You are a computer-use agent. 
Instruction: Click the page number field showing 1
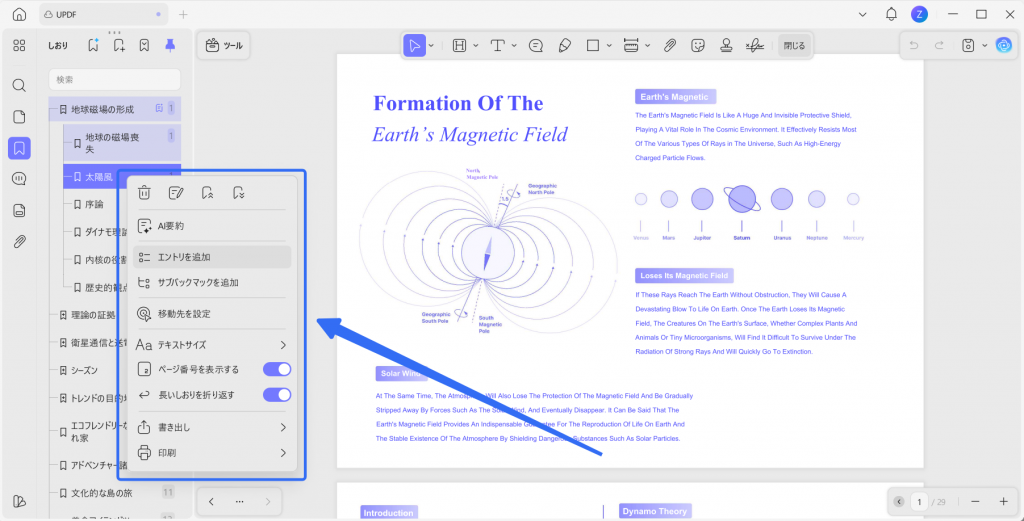pyautogui.click(x=920, y=501)
